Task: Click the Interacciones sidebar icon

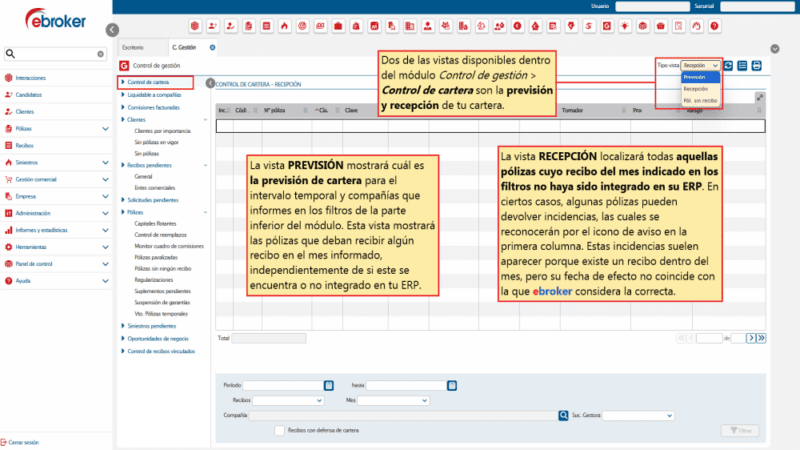Action: (8, 78)
